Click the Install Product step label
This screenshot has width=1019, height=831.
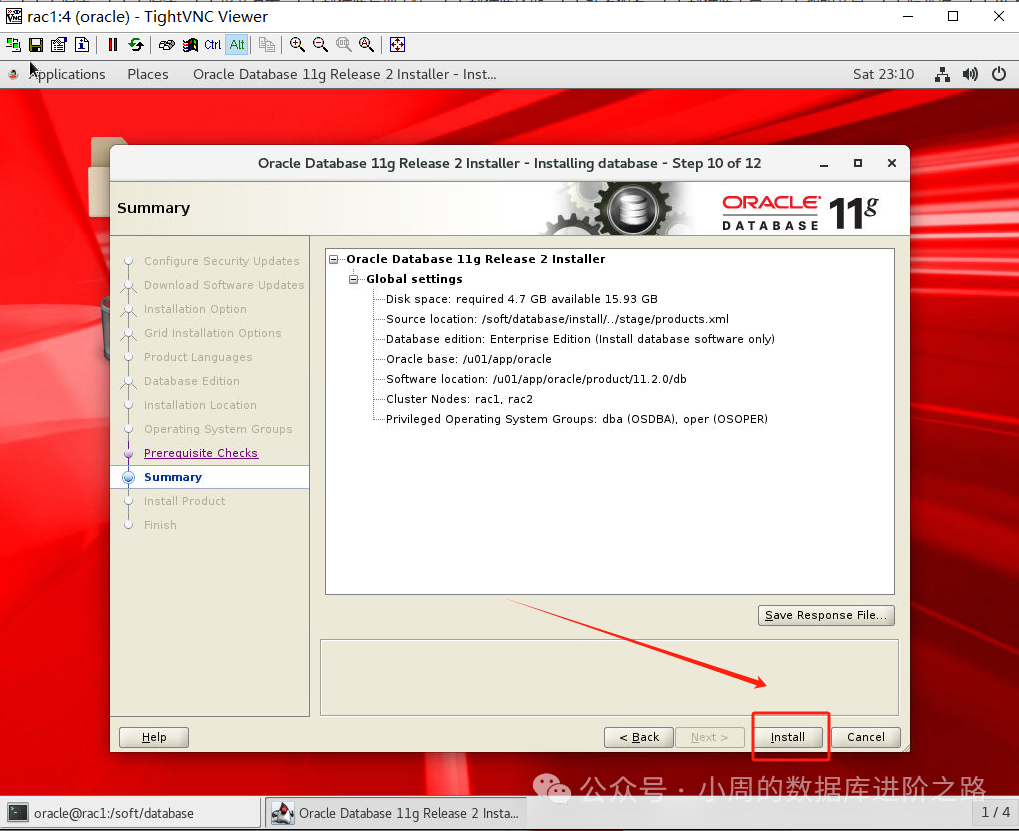click(x=185, y=501)
